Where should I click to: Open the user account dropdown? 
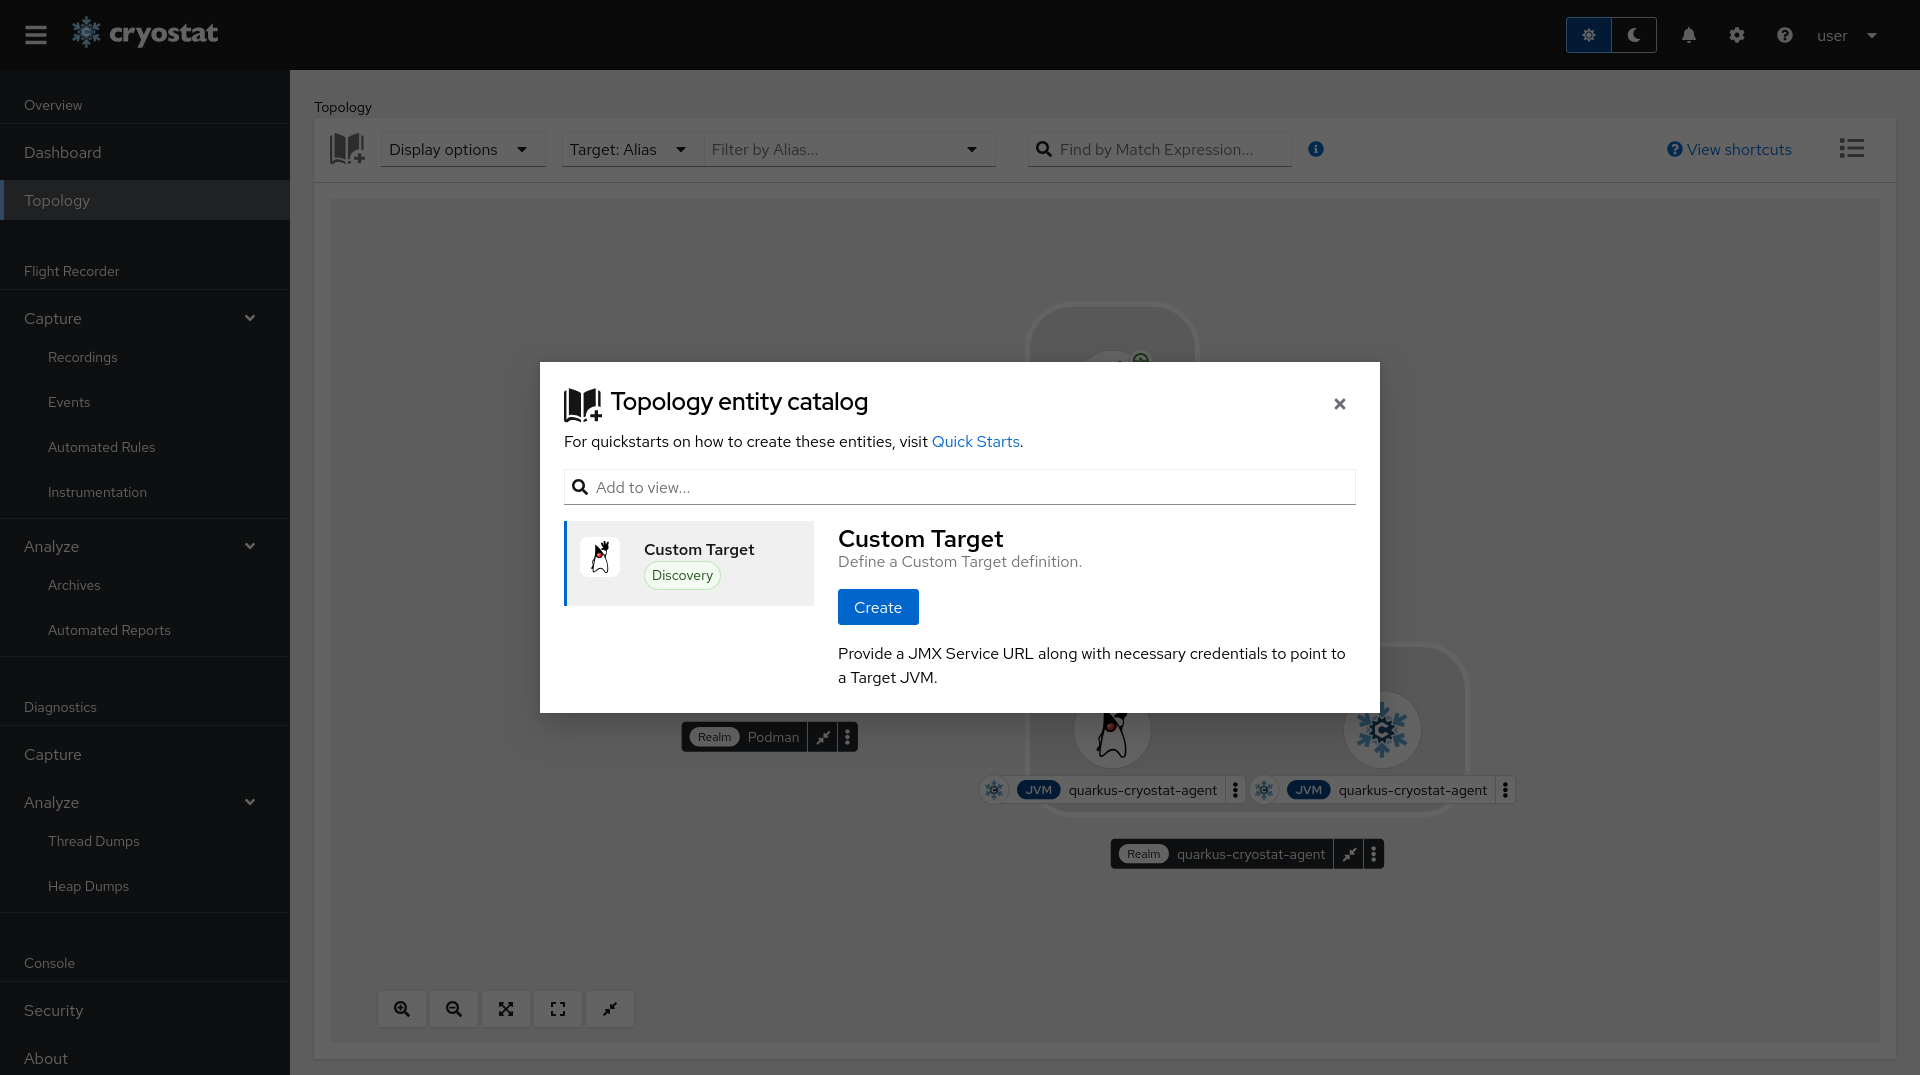pyautogui.click(x=1846, y=36)
